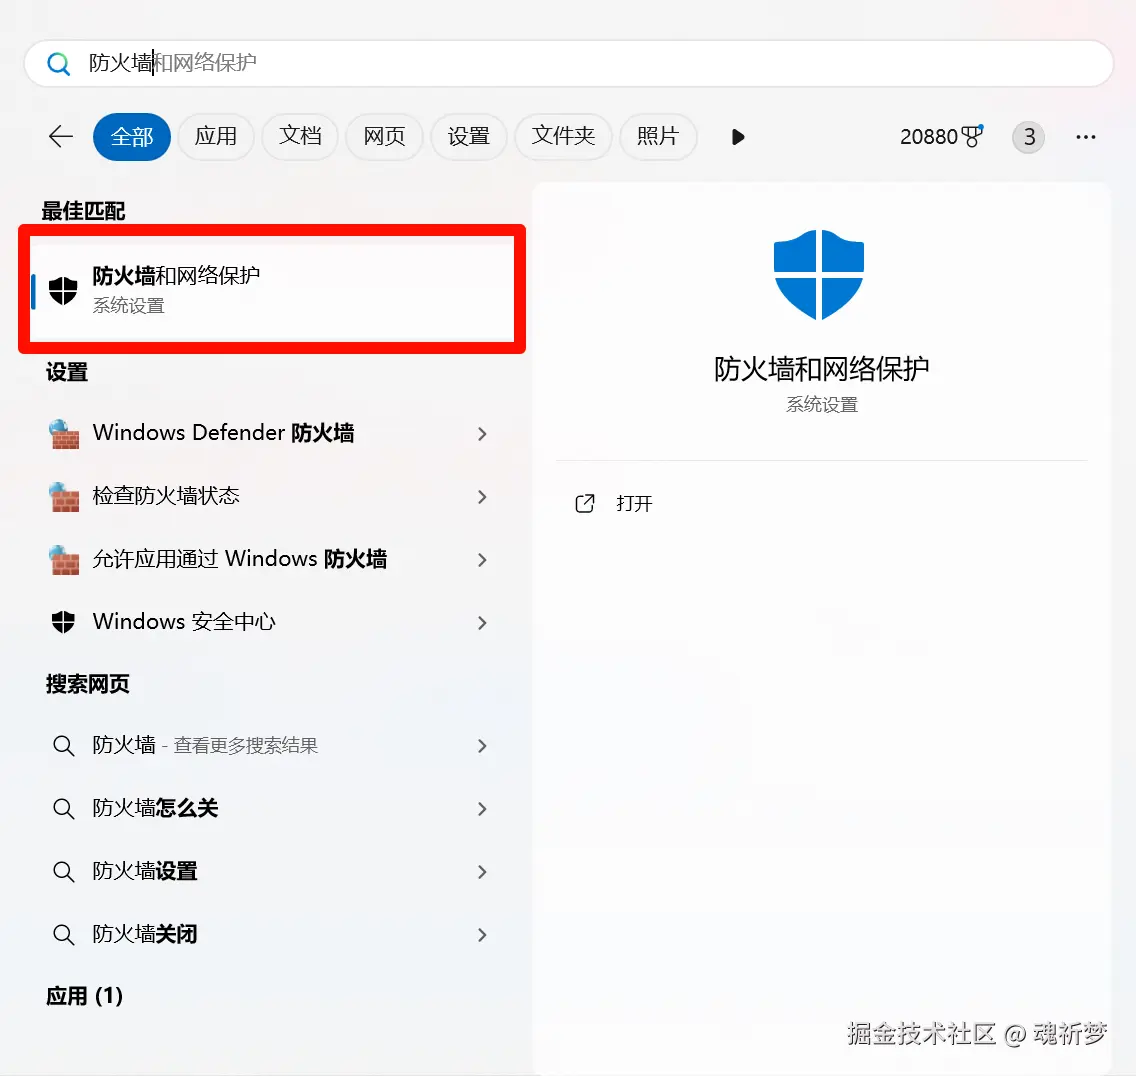Expand 防火墙关闭 chevron
The height and width of the screenshot is (1076, 1136).
click(482, 935)
